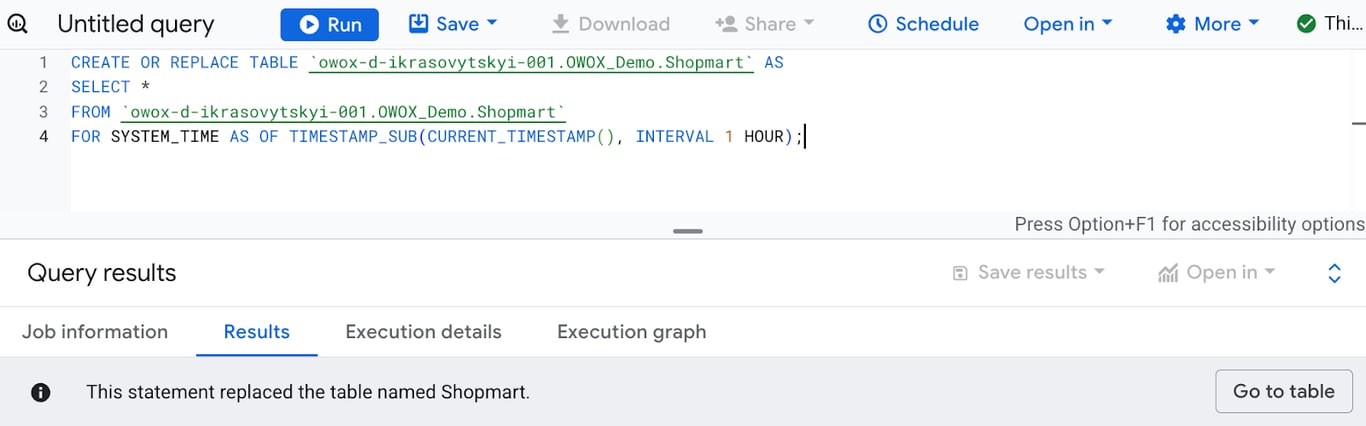Click the green query validation checkmark icon
Viewport: 1366px width, 426px height.
(1306, 24)
